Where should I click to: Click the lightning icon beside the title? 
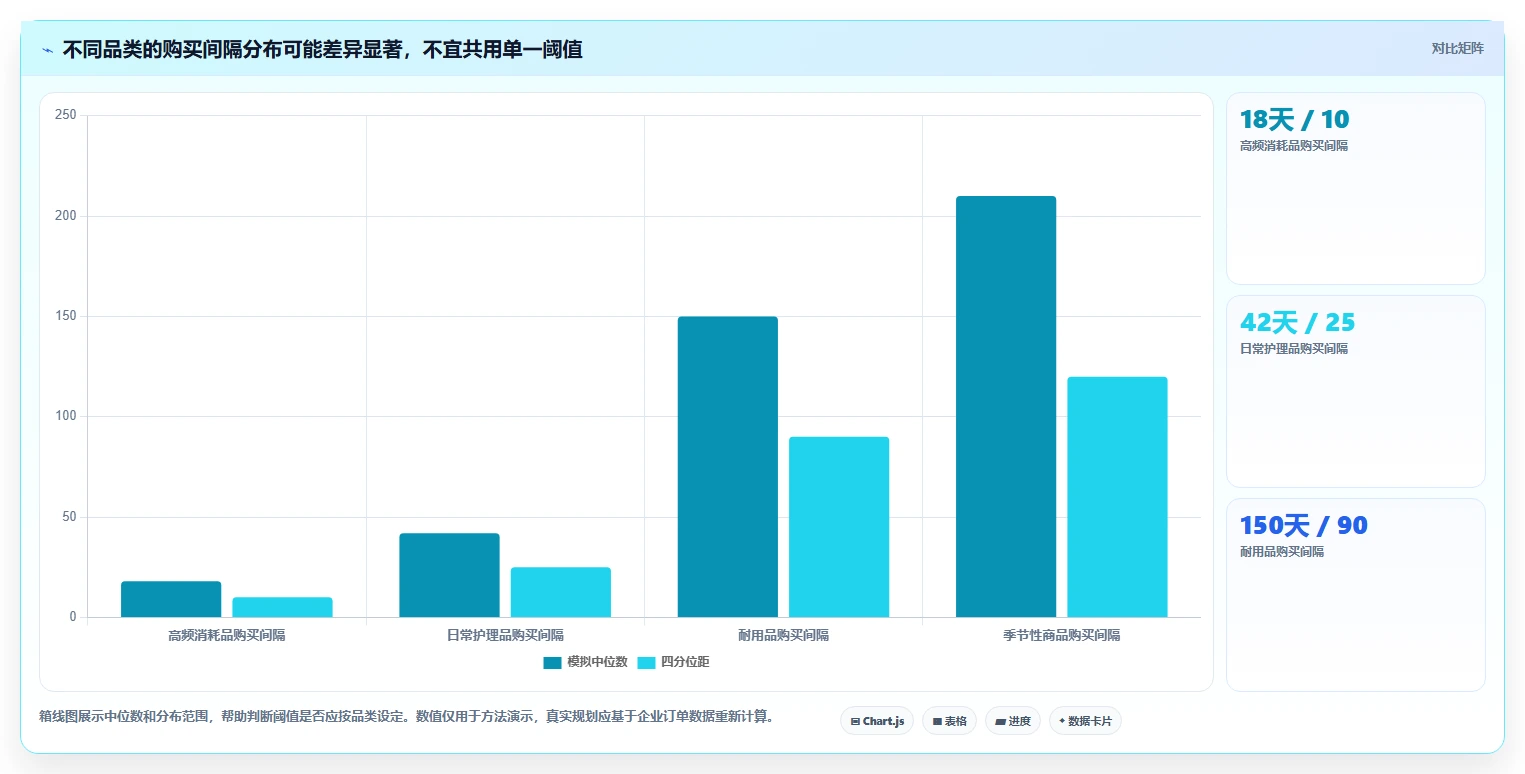coord(47,50)
